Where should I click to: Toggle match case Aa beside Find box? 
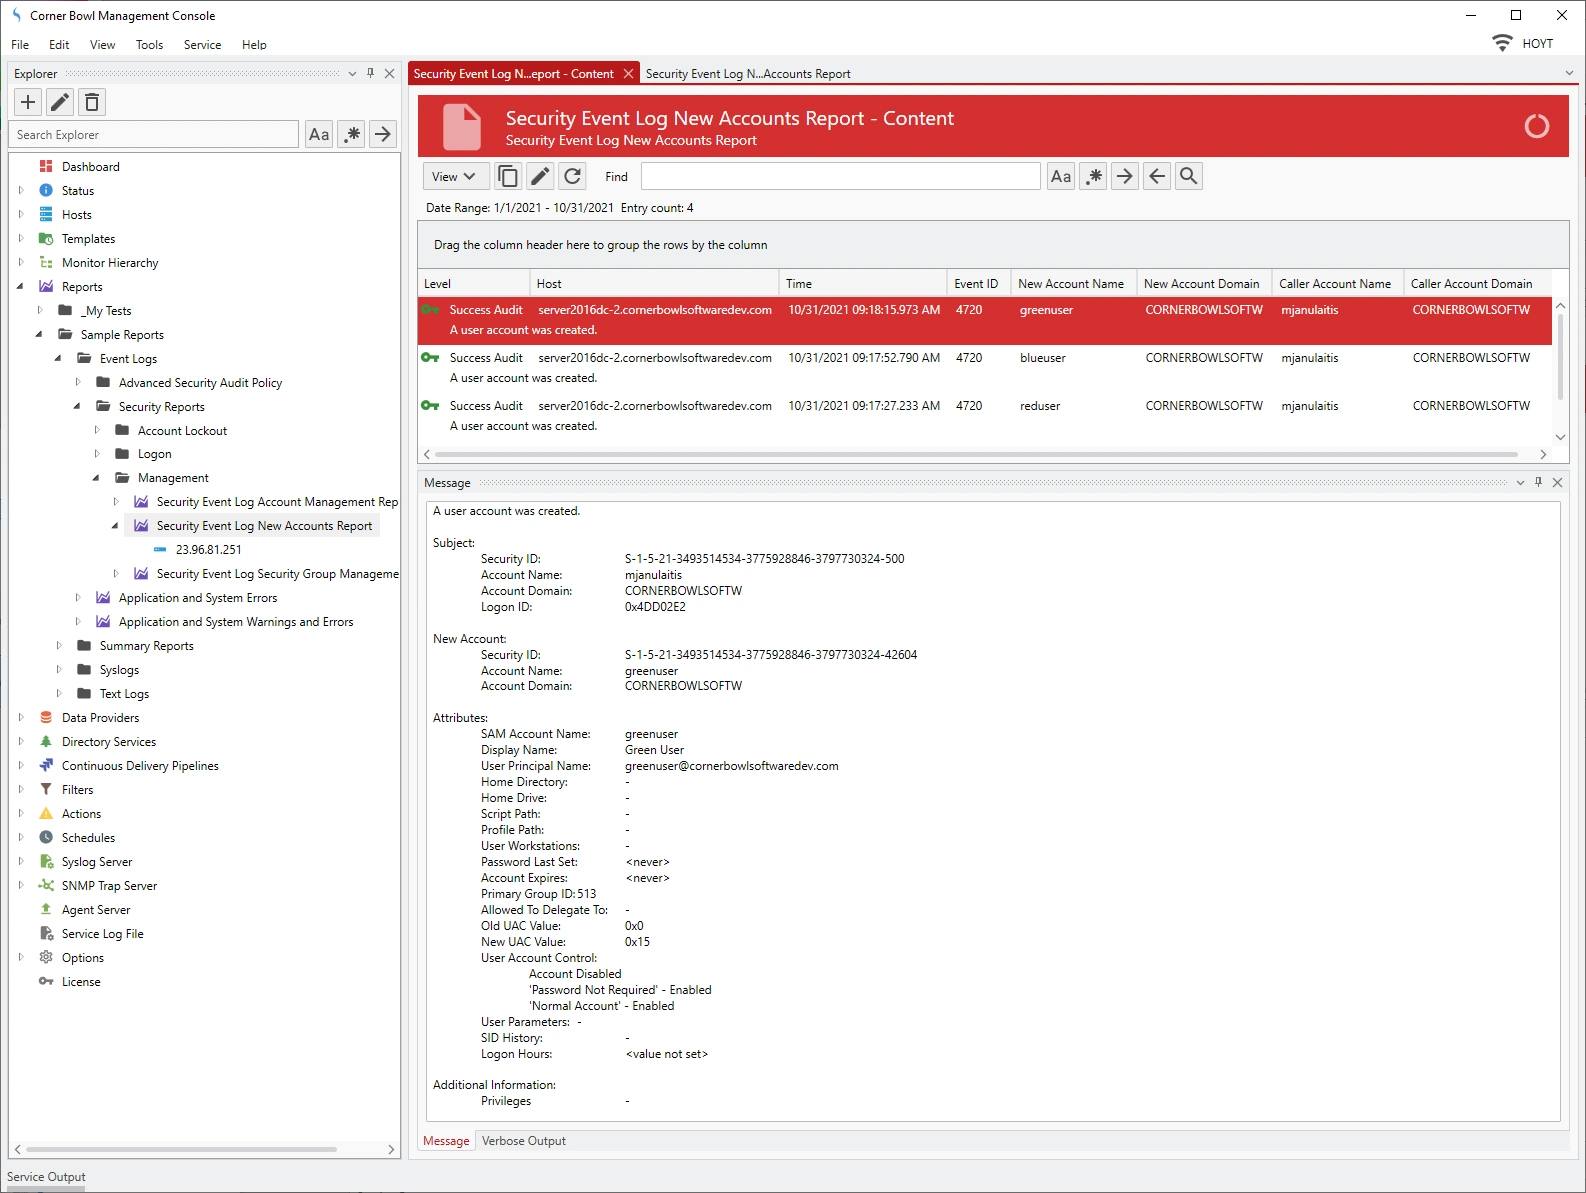[x=1061, y=177]
